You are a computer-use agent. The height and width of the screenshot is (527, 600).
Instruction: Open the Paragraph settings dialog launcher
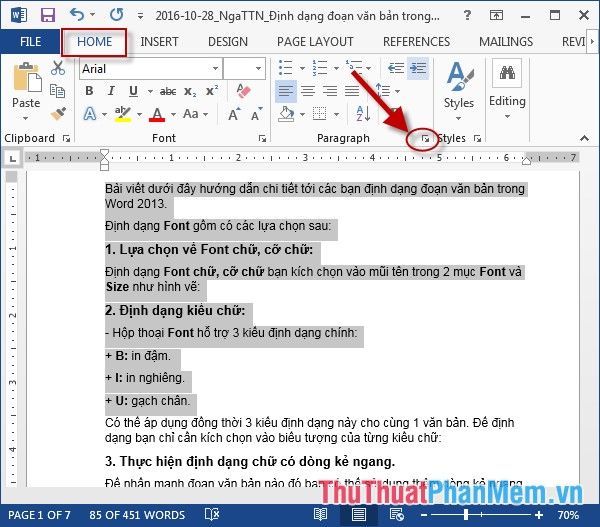[x=426, y=139]
